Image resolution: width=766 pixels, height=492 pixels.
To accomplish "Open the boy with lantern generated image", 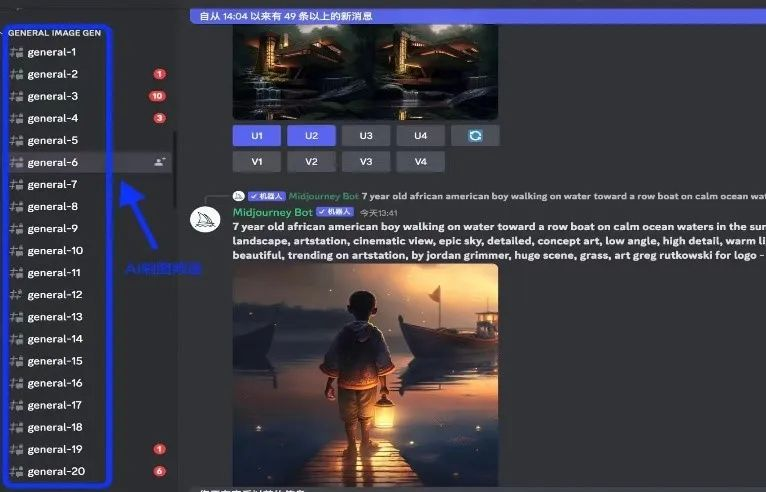I will 365,374.
